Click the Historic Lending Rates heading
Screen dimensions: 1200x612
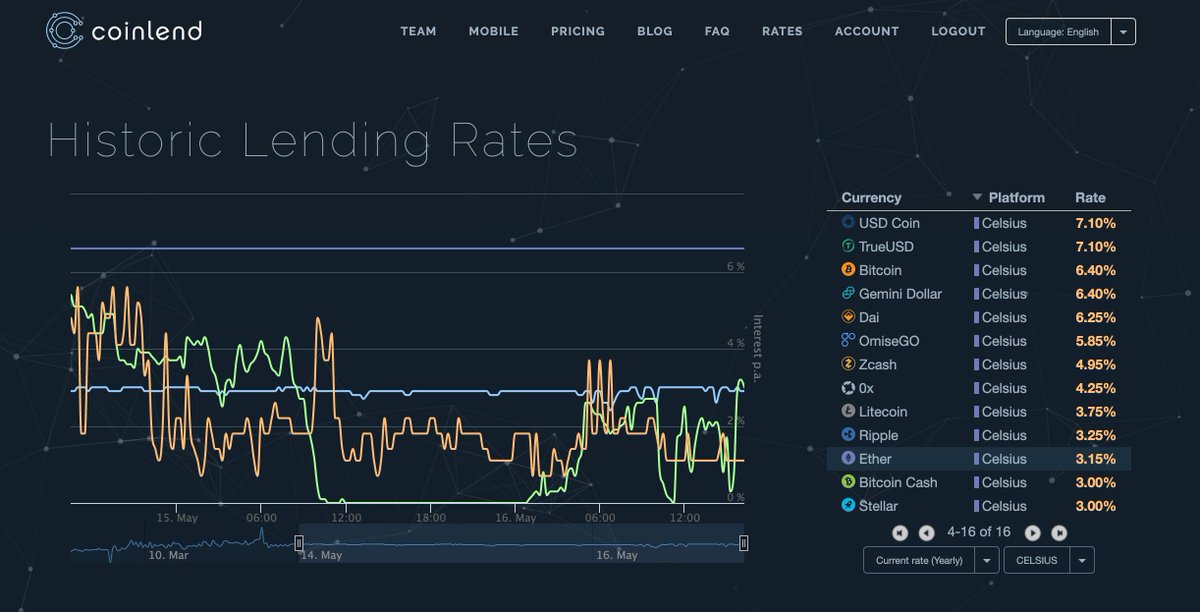click(313, 140)
